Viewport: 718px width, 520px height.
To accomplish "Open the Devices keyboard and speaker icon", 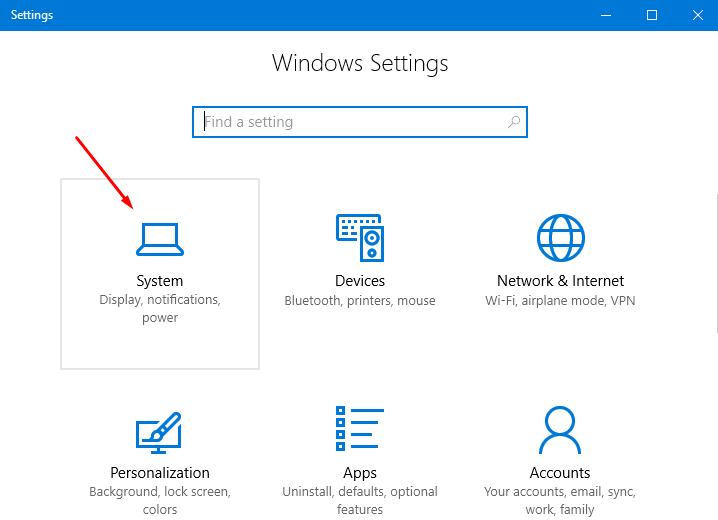I will pos(360,238).
